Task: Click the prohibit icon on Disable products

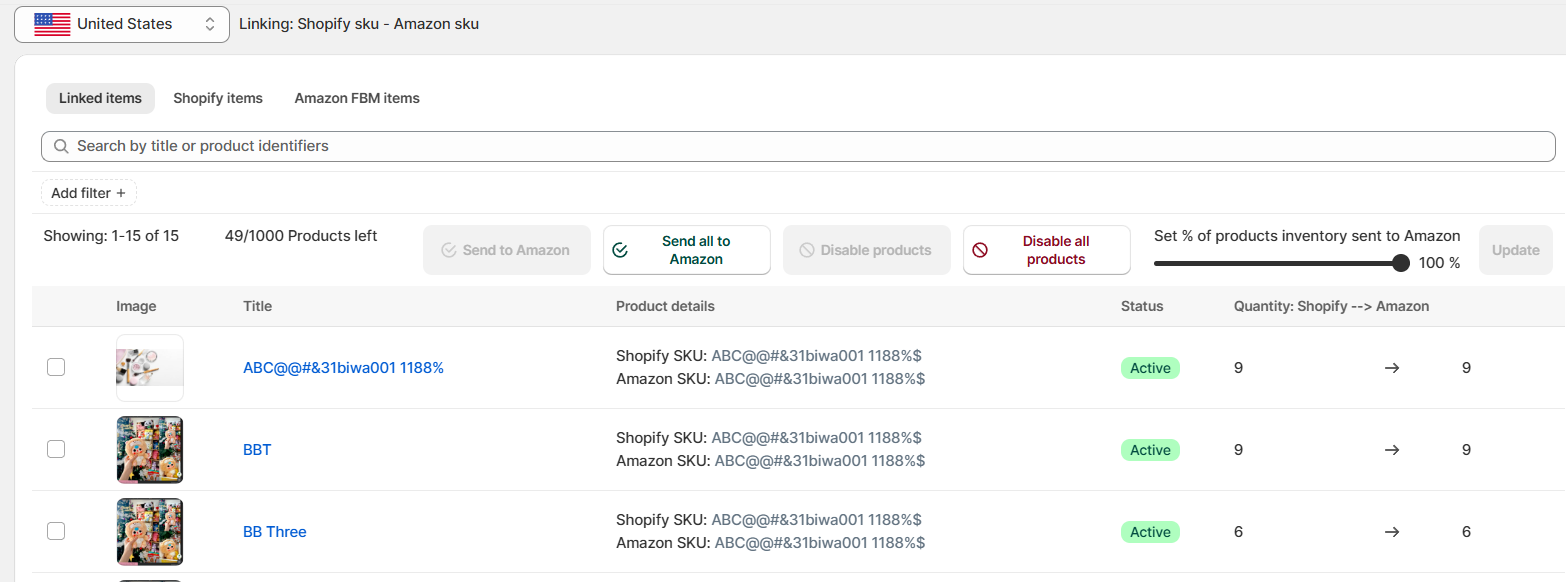Action: 807,250
